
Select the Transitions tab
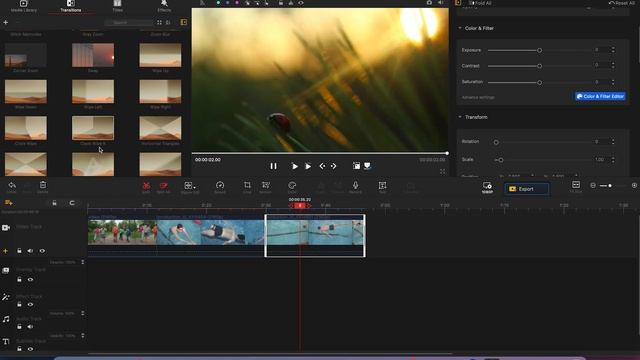pyautogui.click(x=71, y=6)
